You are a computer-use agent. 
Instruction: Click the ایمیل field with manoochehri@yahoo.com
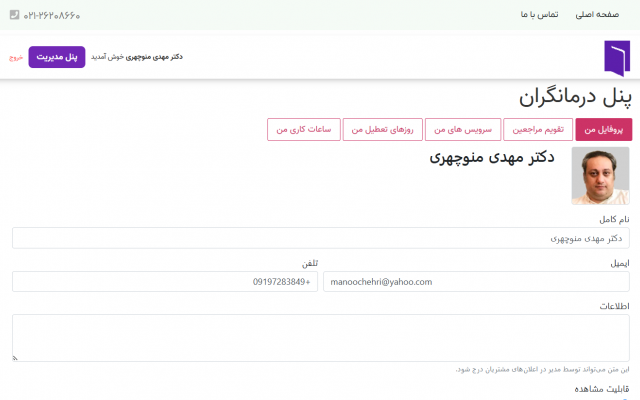[476, 282]
